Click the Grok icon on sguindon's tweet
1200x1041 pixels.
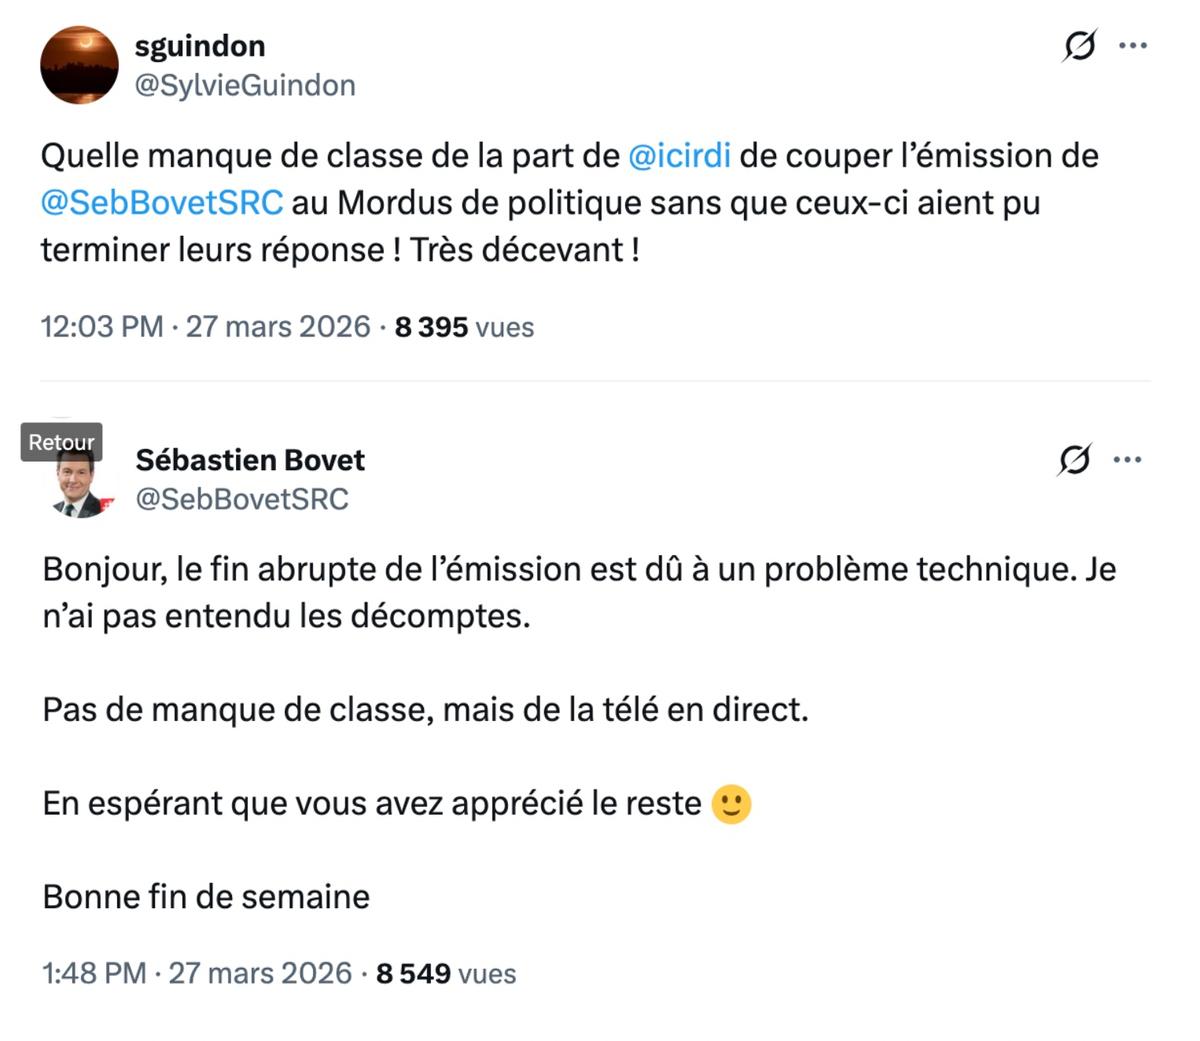pos(1078,44)
